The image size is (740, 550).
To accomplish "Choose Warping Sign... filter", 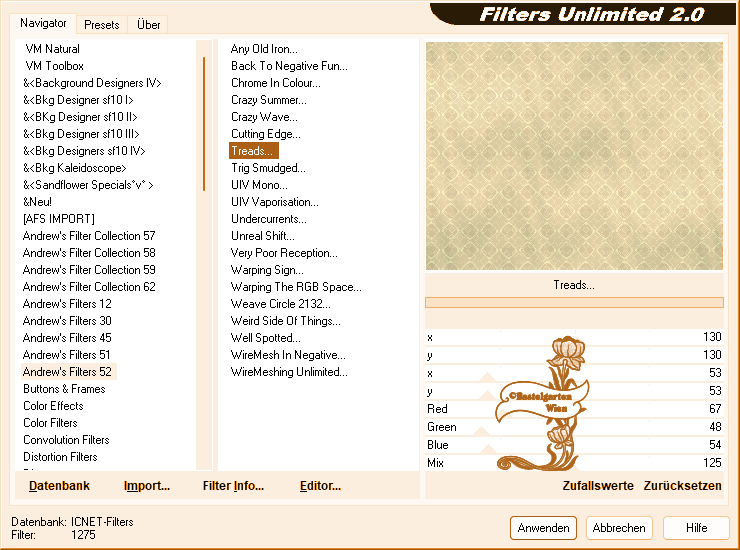I will click(x=267, y=270).
